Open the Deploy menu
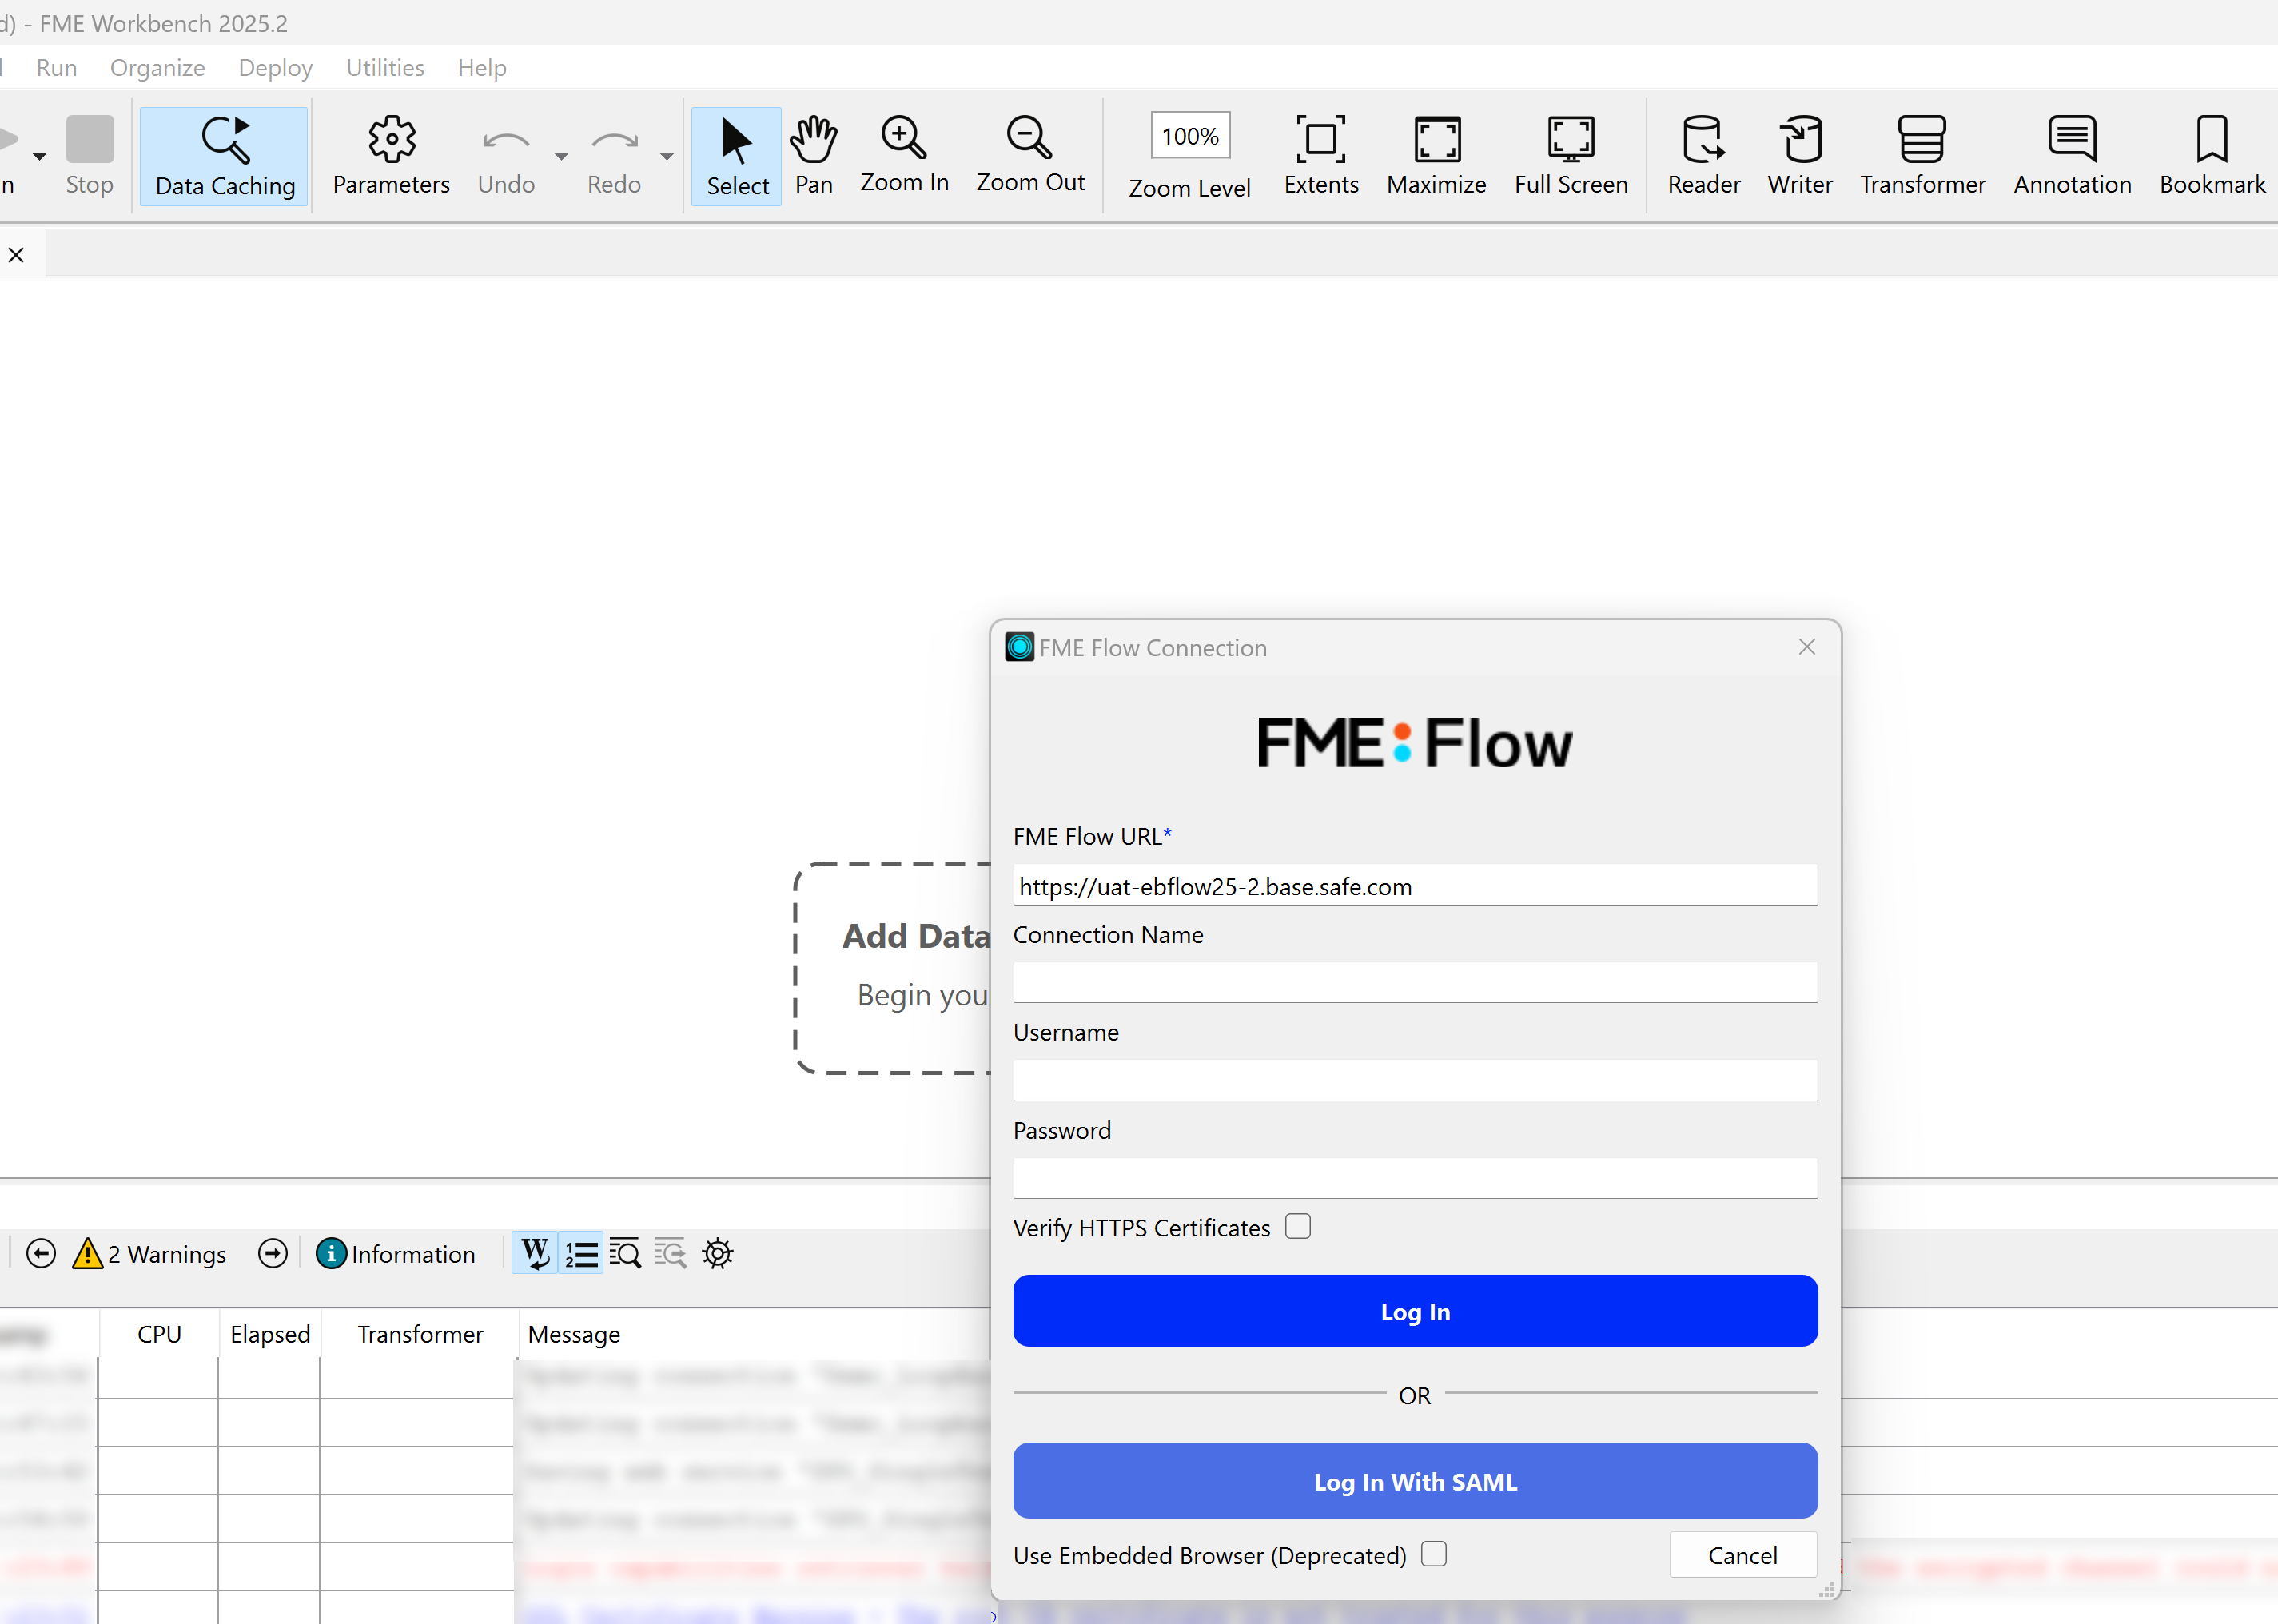 [275, 68]
